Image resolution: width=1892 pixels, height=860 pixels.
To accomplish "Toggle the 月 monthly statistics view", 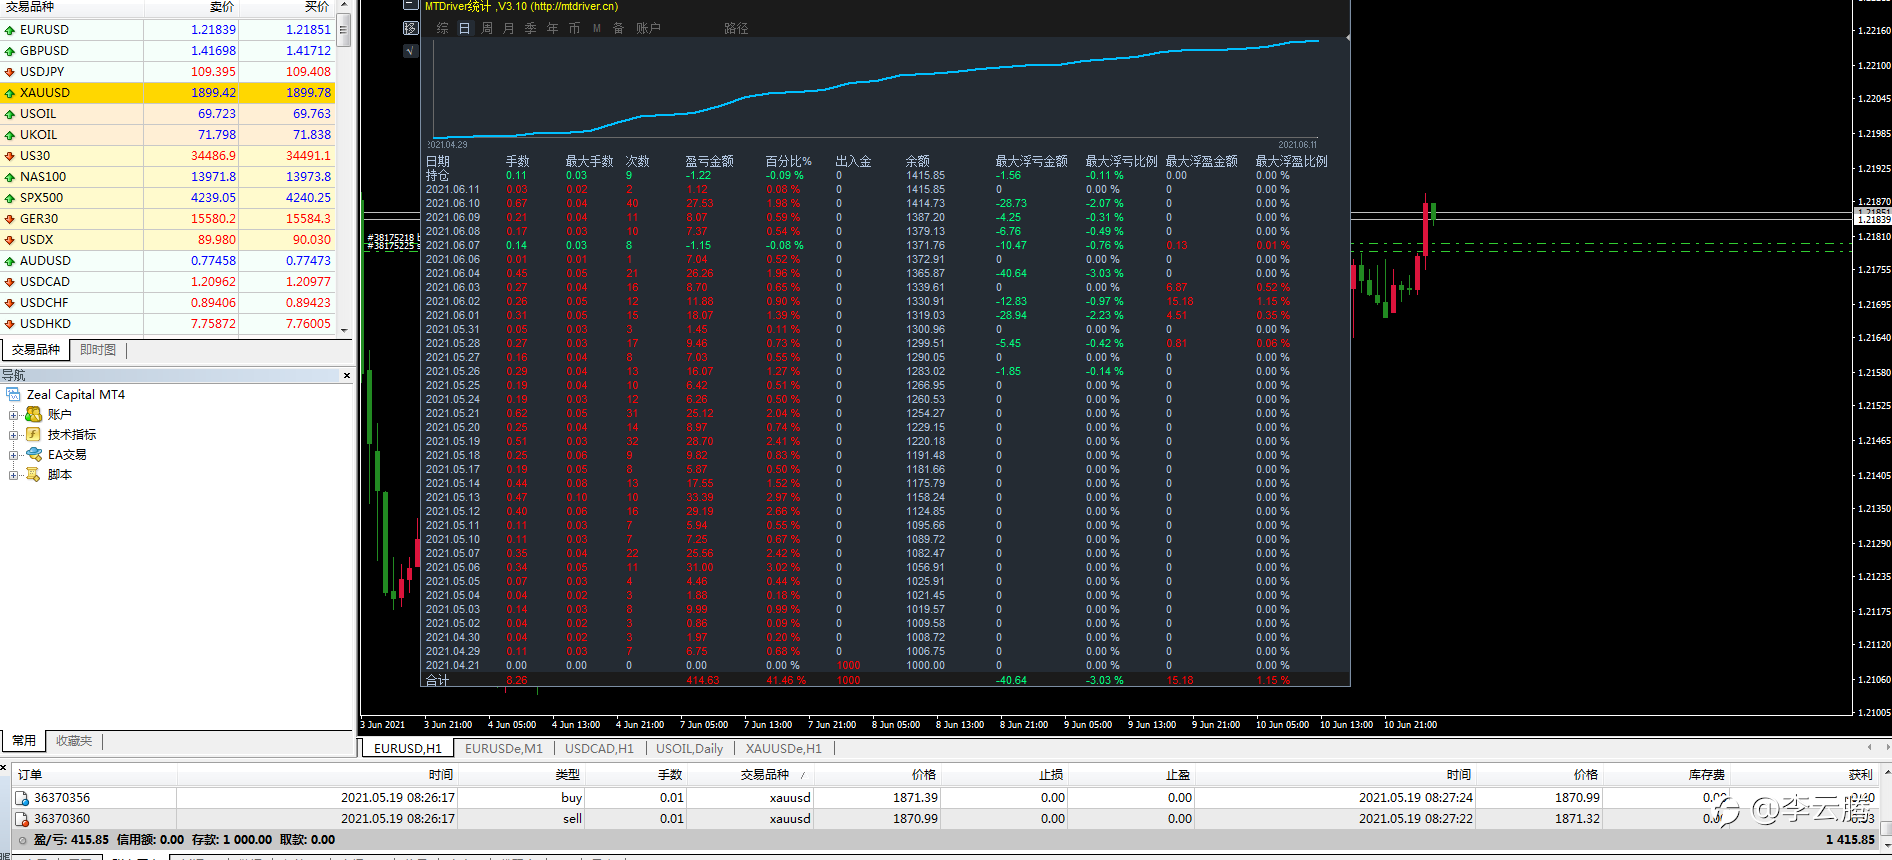I will click(508, 28).
